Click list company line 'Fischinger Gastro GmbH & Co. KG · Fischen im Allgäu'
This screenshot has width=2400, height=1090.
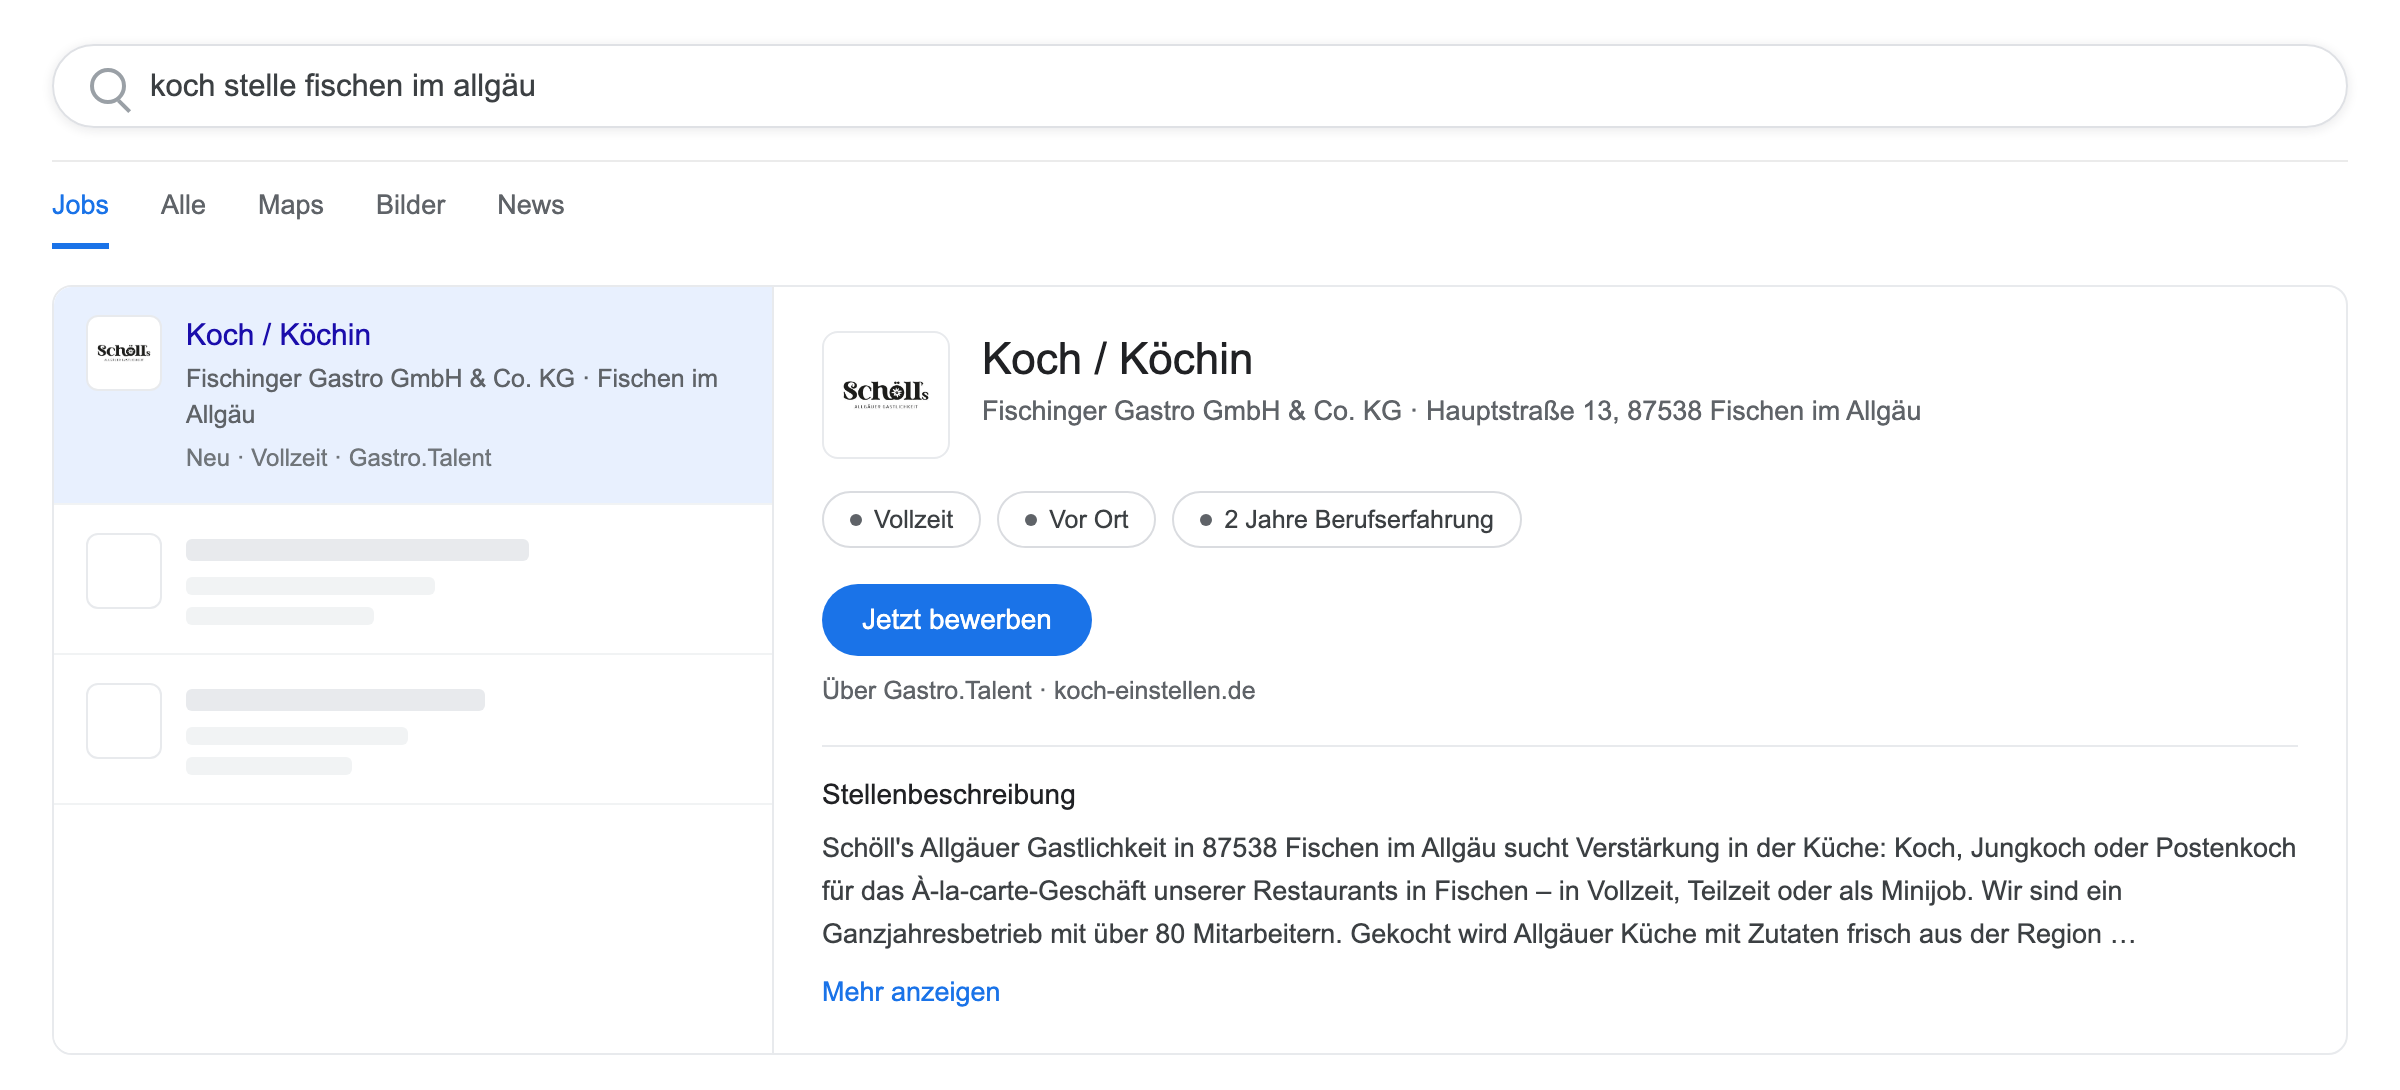click(x=452, y=396)
